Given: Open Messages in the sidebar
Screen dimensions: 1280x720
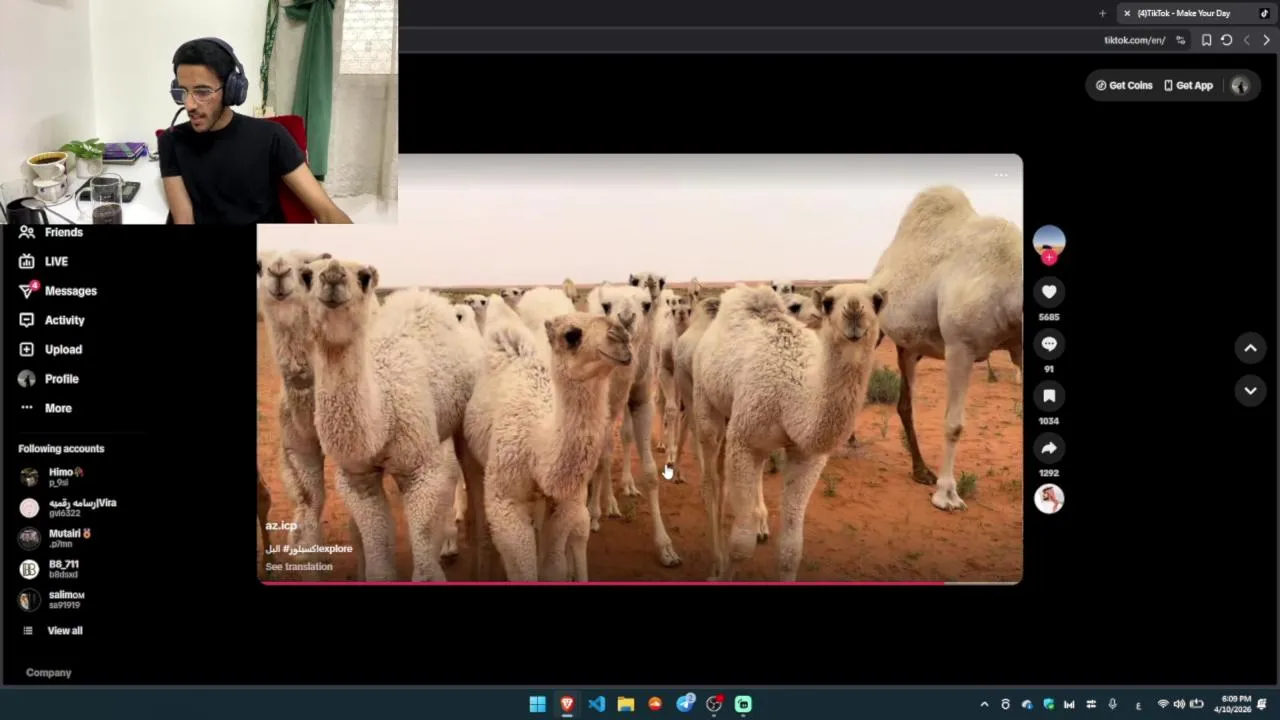Looking at the screenshot, I should (58, 291).
